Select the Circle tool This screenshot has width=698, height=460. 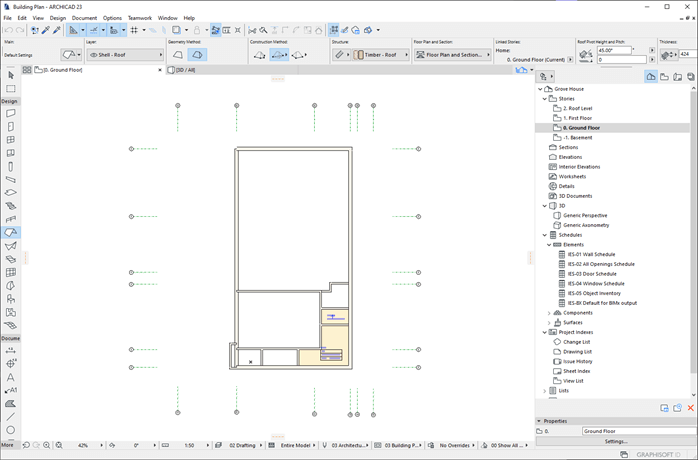11,430
